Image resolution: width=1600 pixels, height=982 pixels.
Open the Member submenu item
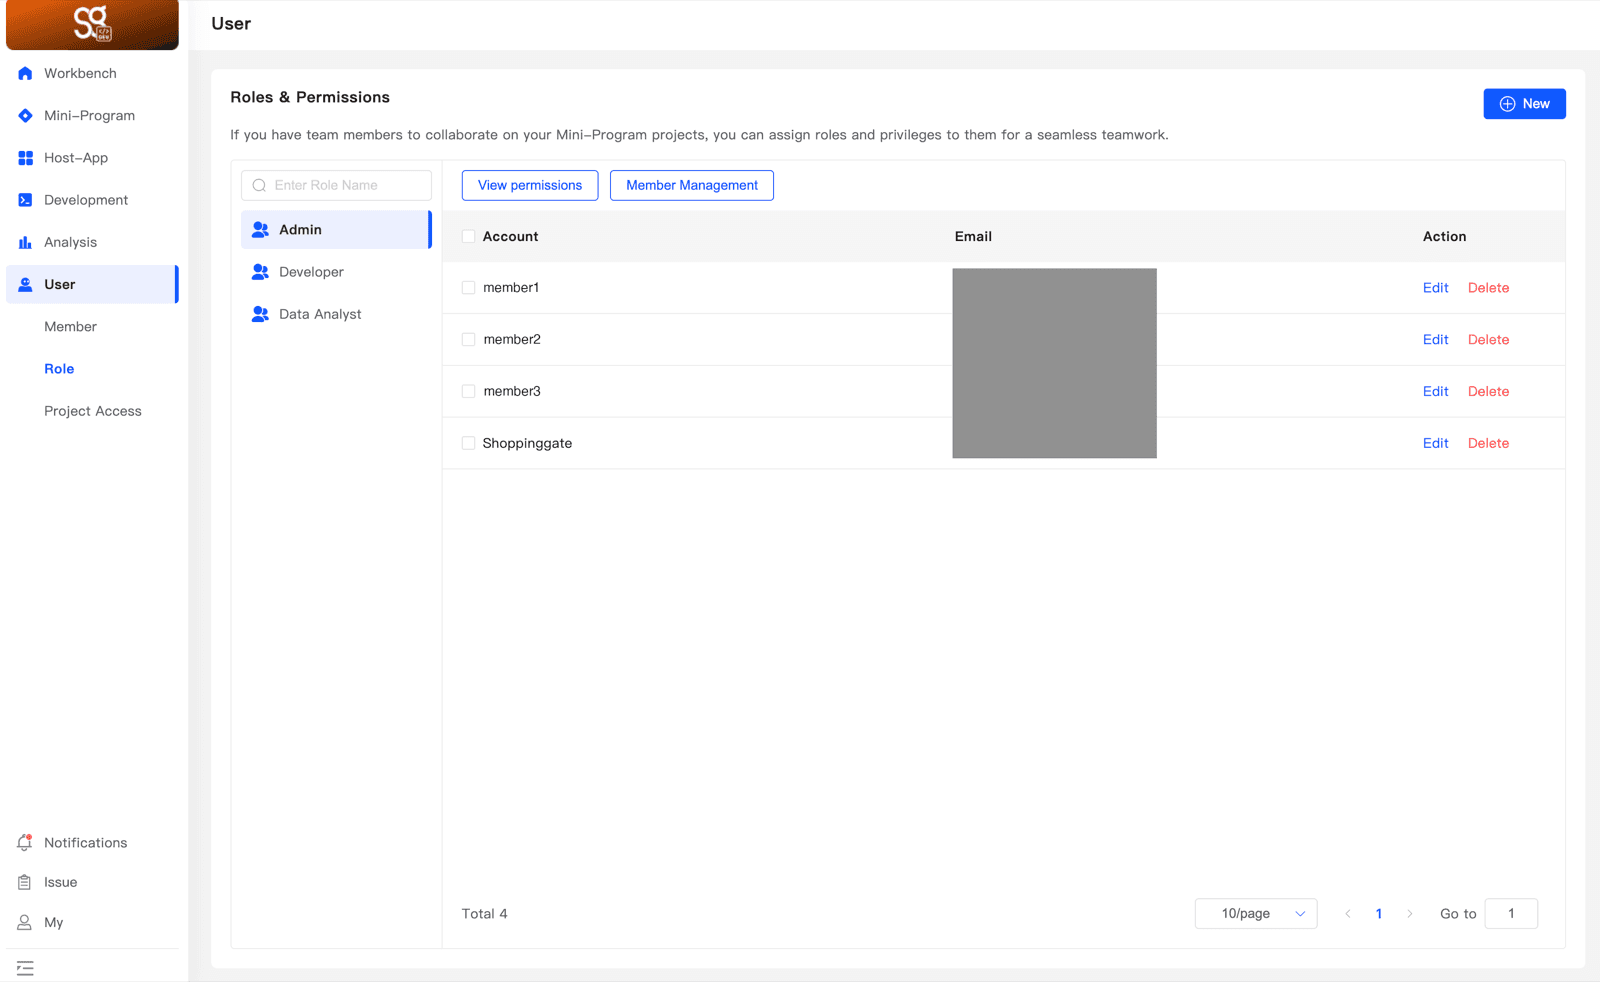(x=70, y=326)
